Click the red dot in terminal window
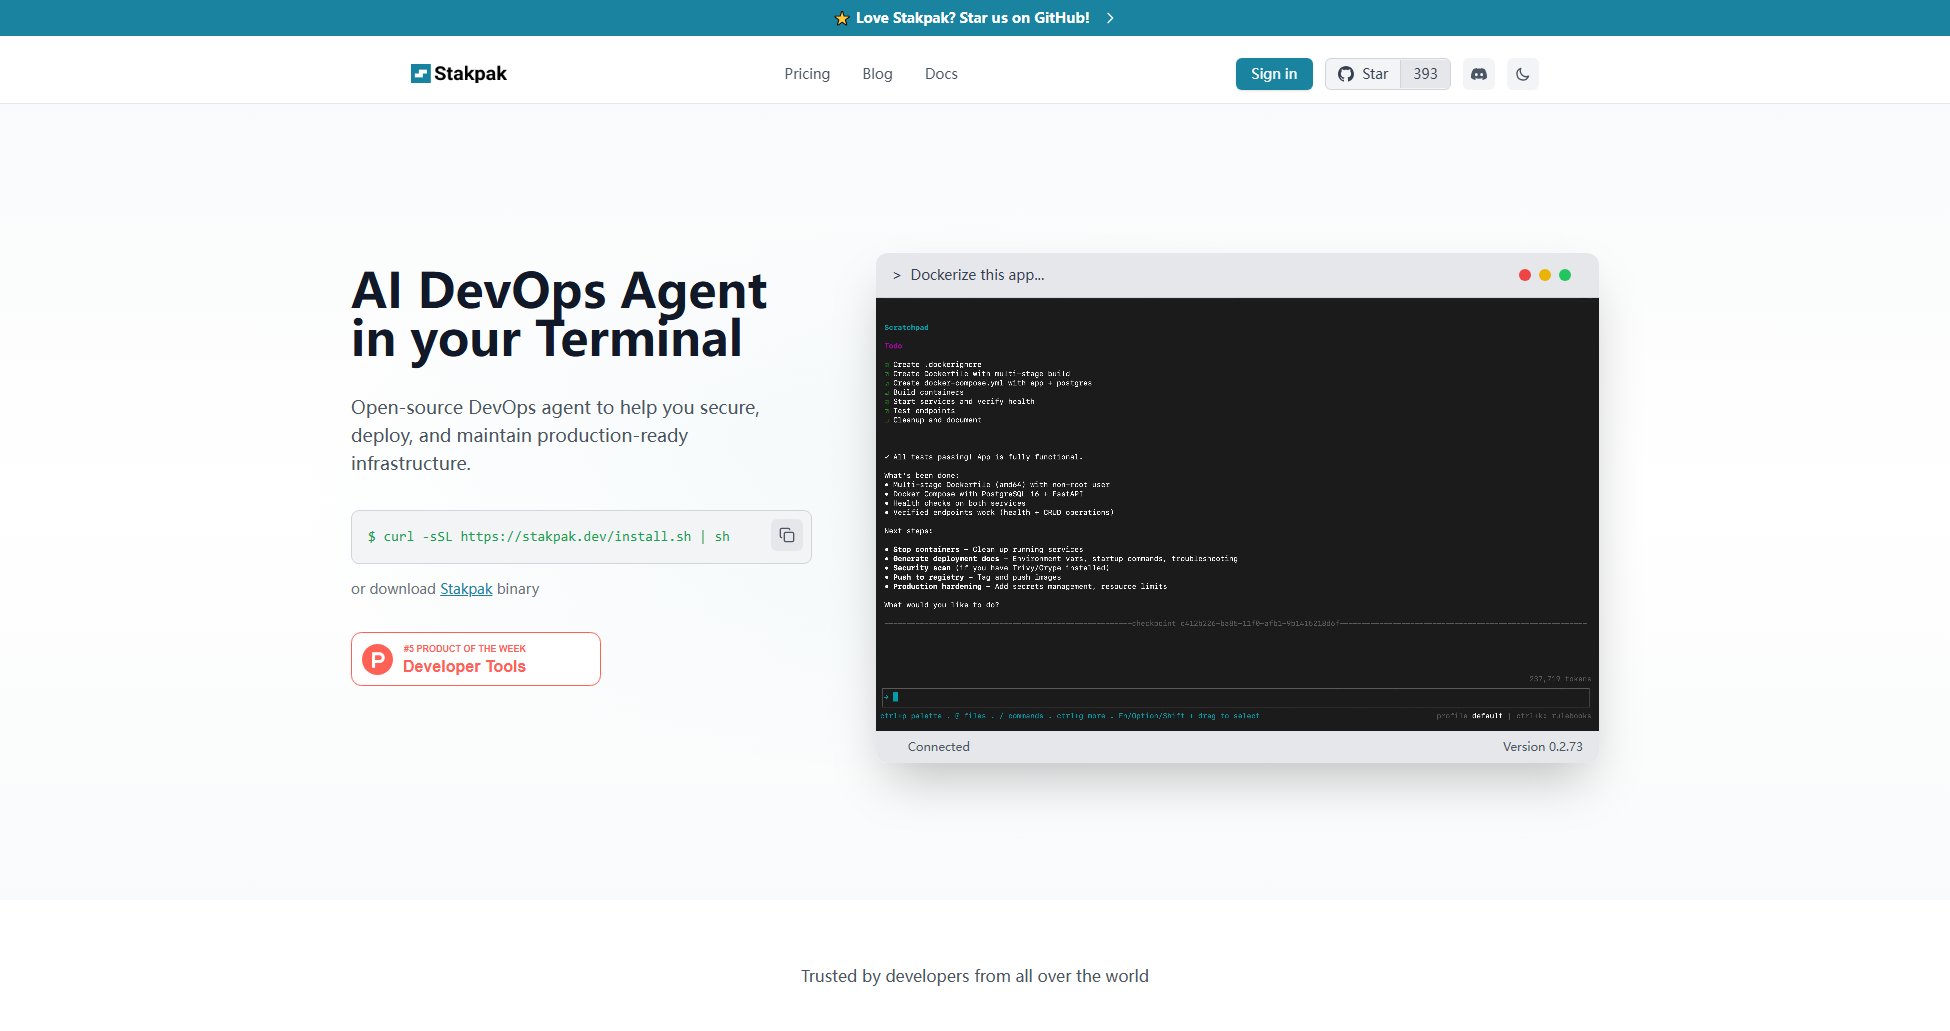This screenshot has height=1031, width=1950. (1524, 275)
